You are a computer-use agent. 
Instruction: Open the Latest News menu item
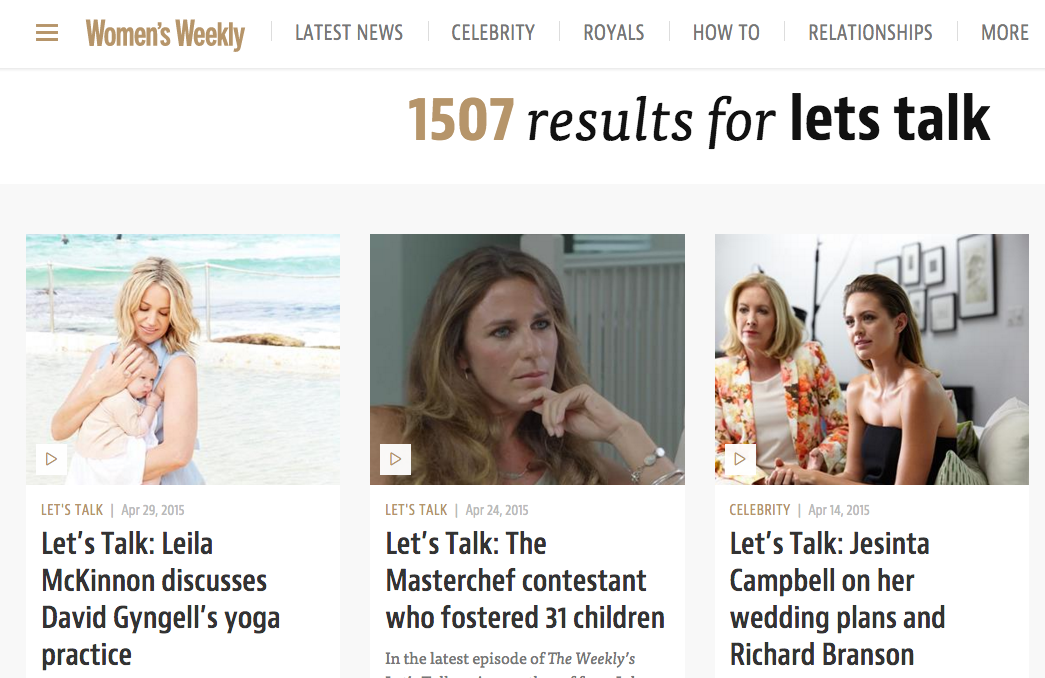349,33
